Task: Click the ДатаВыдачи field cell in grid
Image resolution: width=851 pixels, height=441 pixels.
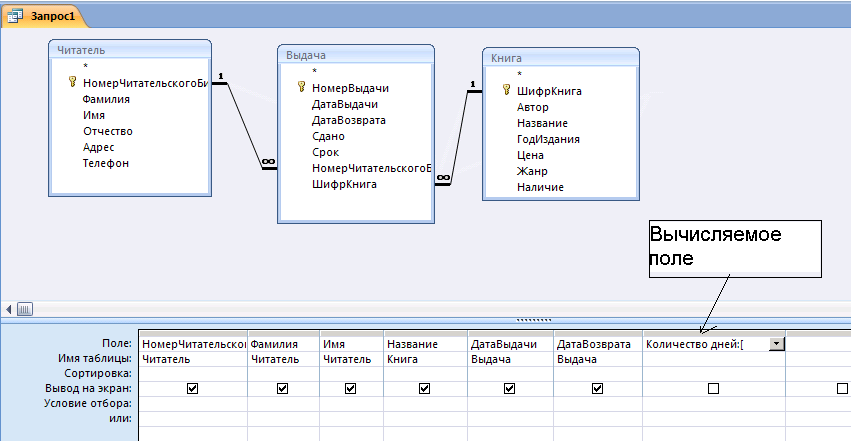Action: 510,344
